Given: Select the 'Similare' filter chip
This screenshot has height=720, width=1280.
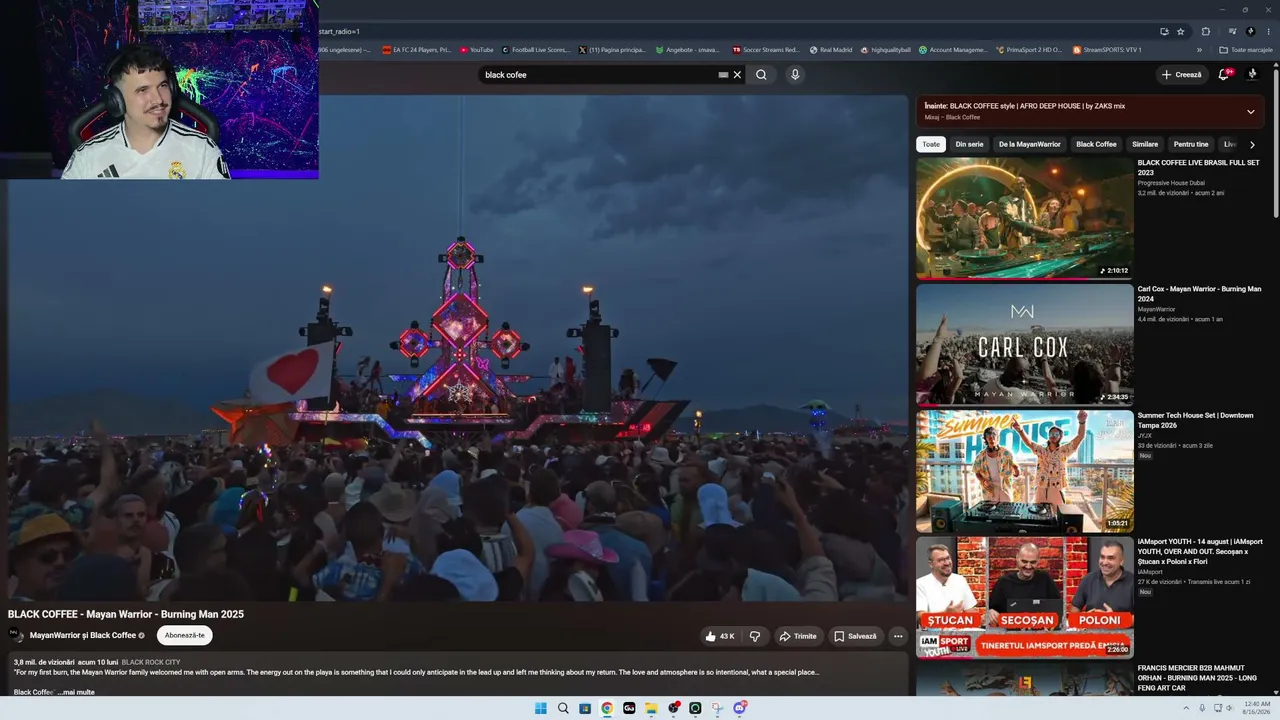Looking at the screenshot, I should pyautogui.click(x=1145, y=144).
